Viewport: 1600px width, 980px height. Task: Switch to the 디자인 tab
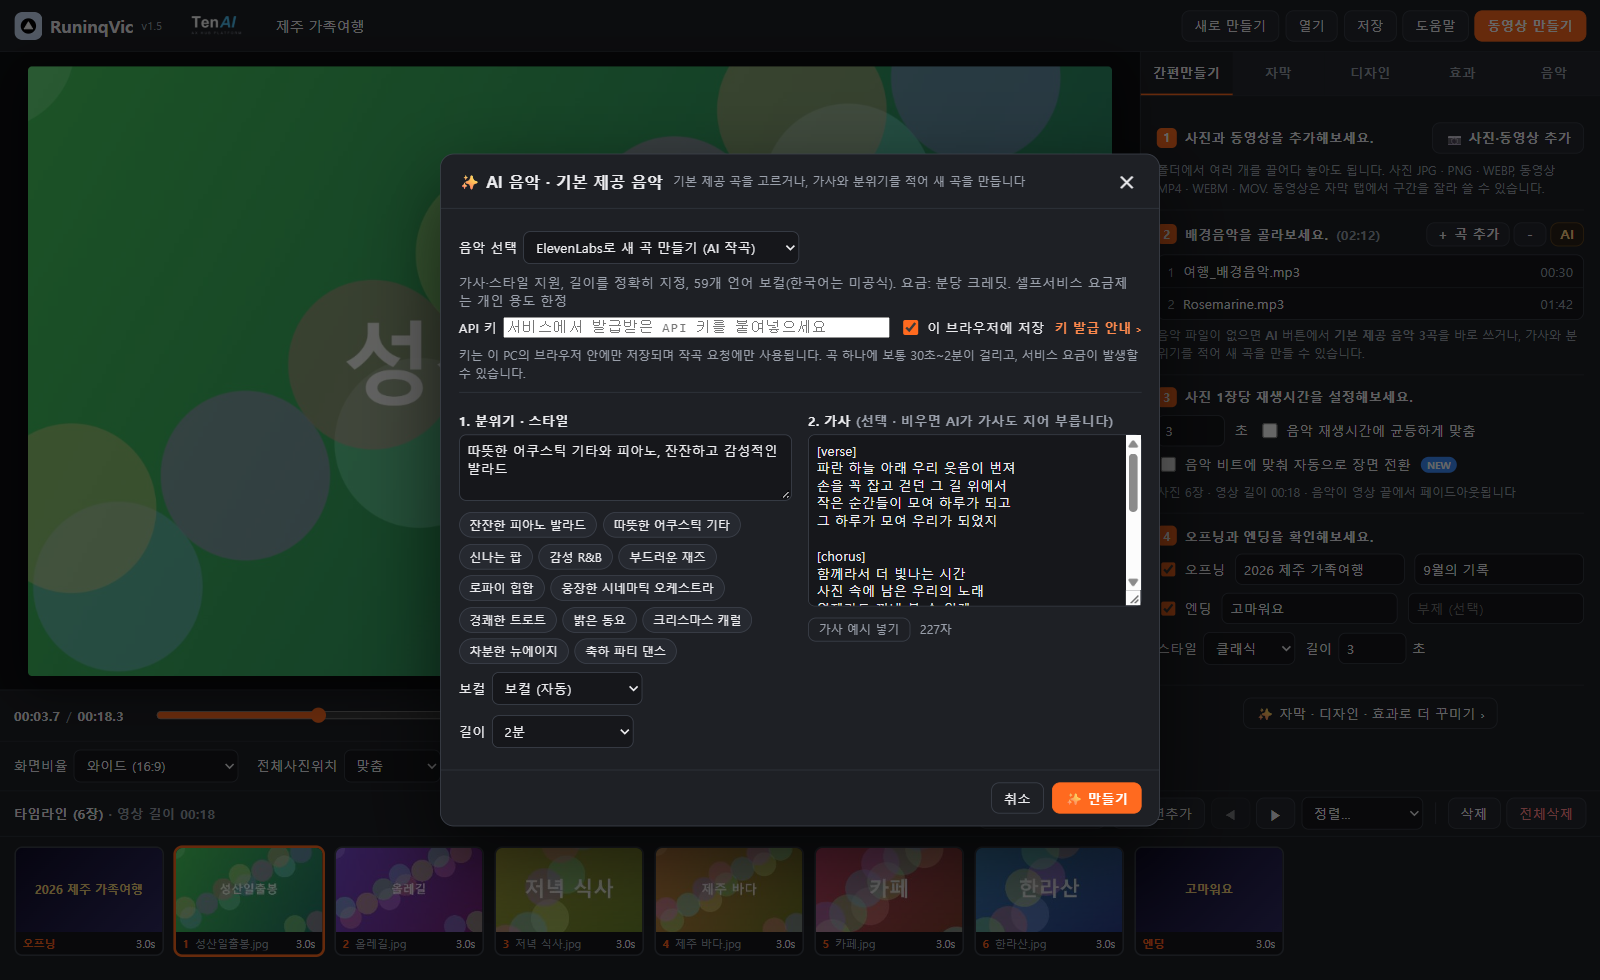(1370, 73)
